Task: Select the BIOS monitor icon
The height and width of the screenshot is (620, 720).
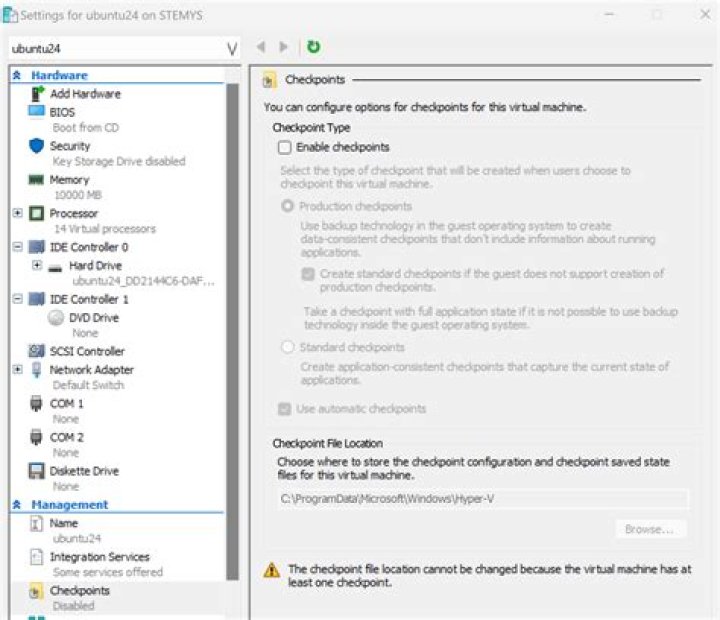Action: (37, 112)
